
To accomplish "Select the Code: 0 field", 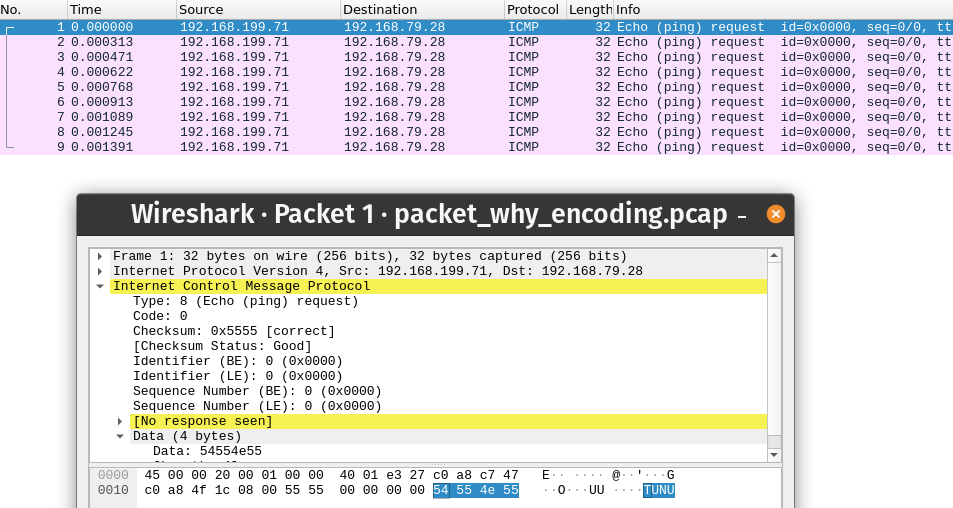I will click(x=160, y=316).
